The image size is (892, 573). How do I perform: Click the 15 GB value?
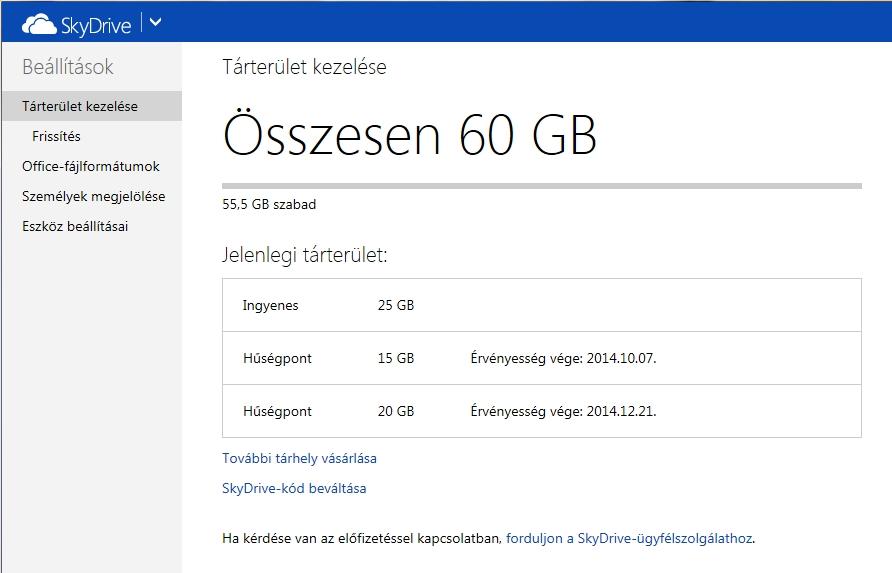[x=396, y=358]
